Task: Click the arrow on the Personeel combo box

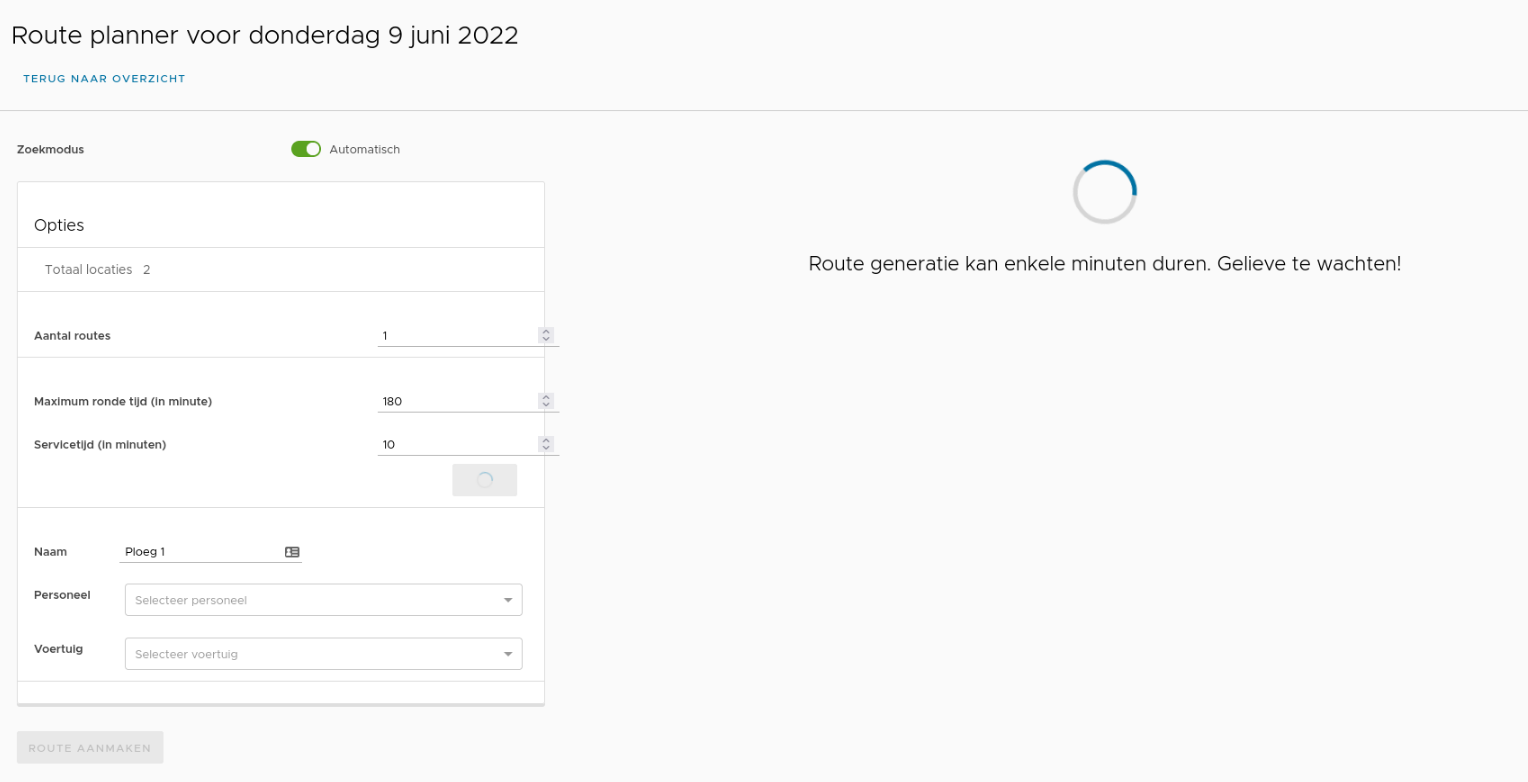Action: [x=508, y=600]
